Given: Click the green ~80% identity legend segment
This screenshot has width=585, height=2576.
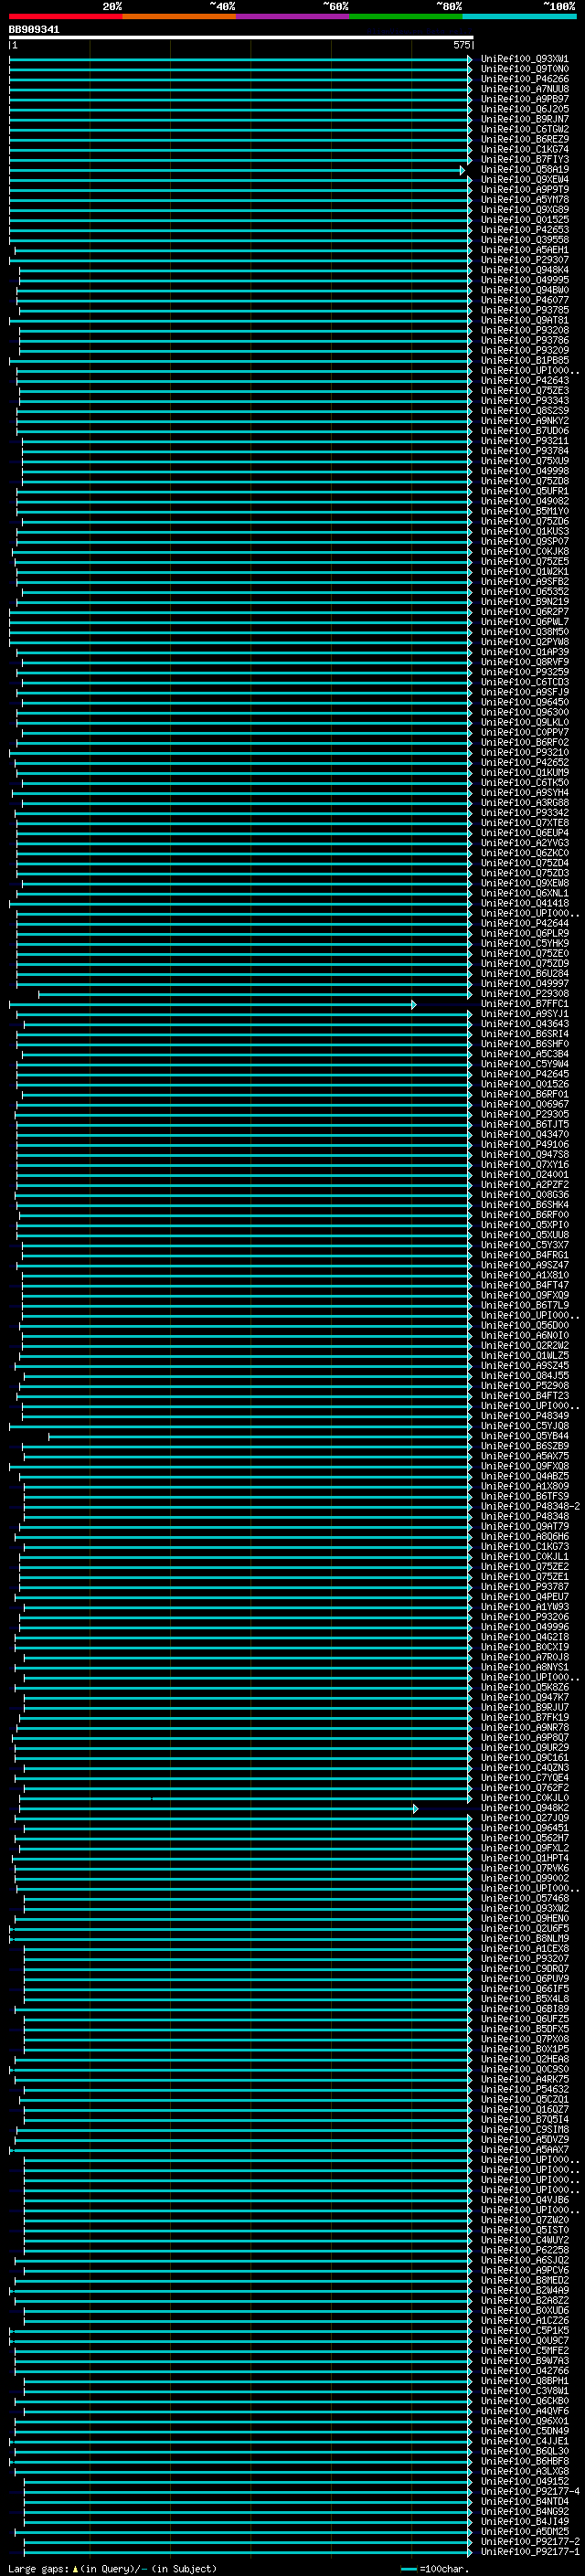Looking at the screenshot, I should pos(406,16).
